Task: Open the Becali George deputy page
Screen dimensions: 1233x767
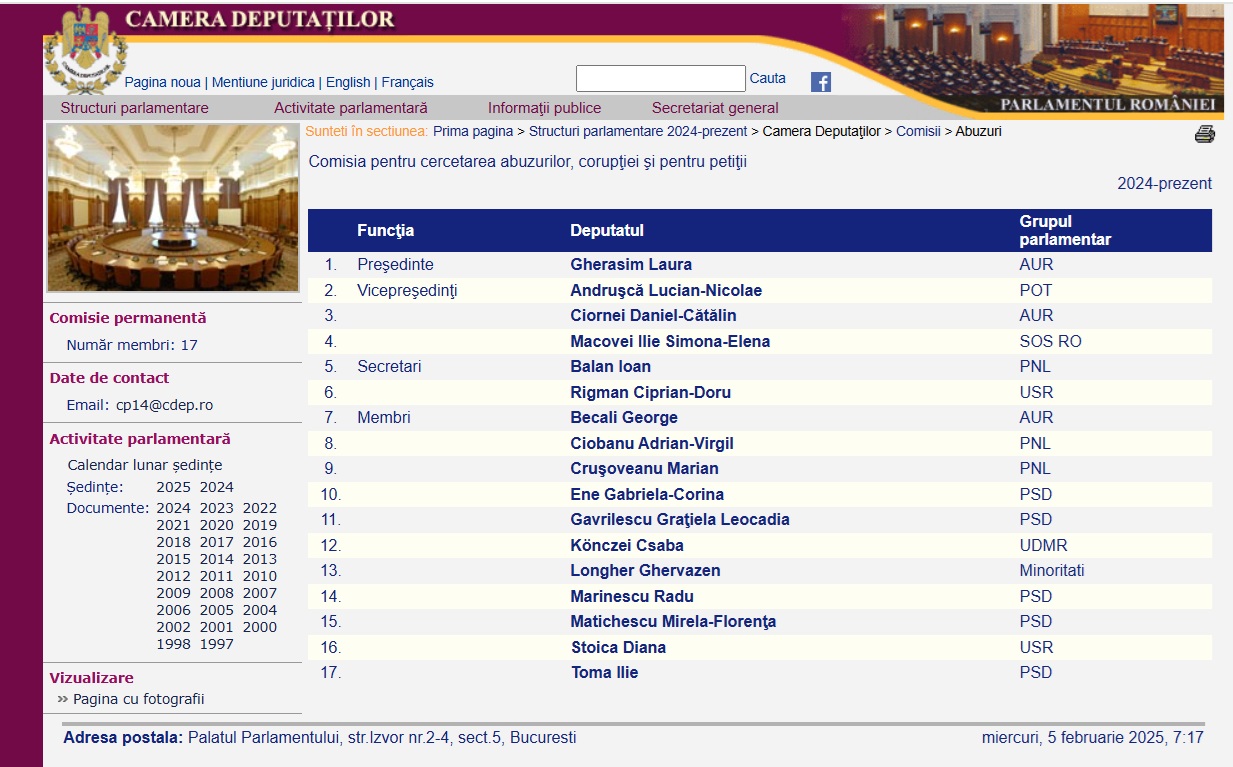Action: (623, 418)
